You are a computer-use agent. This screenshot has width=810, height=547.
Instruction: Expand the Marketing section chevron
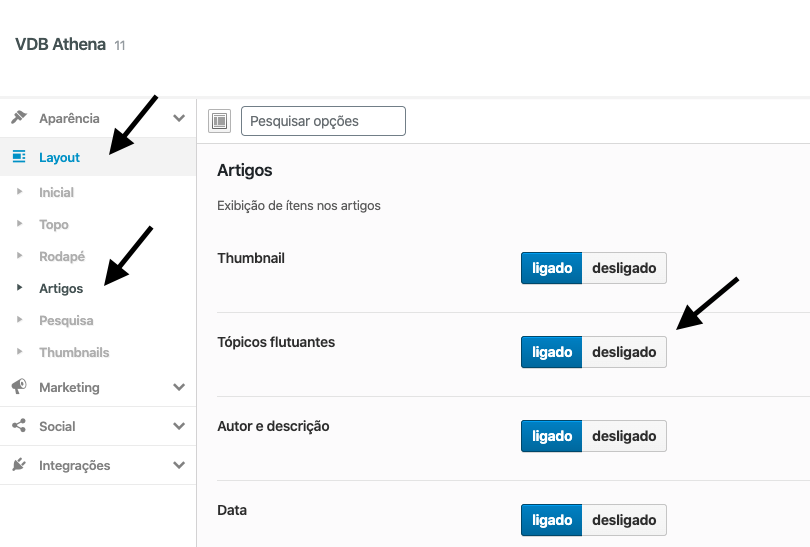click(179, 387)
